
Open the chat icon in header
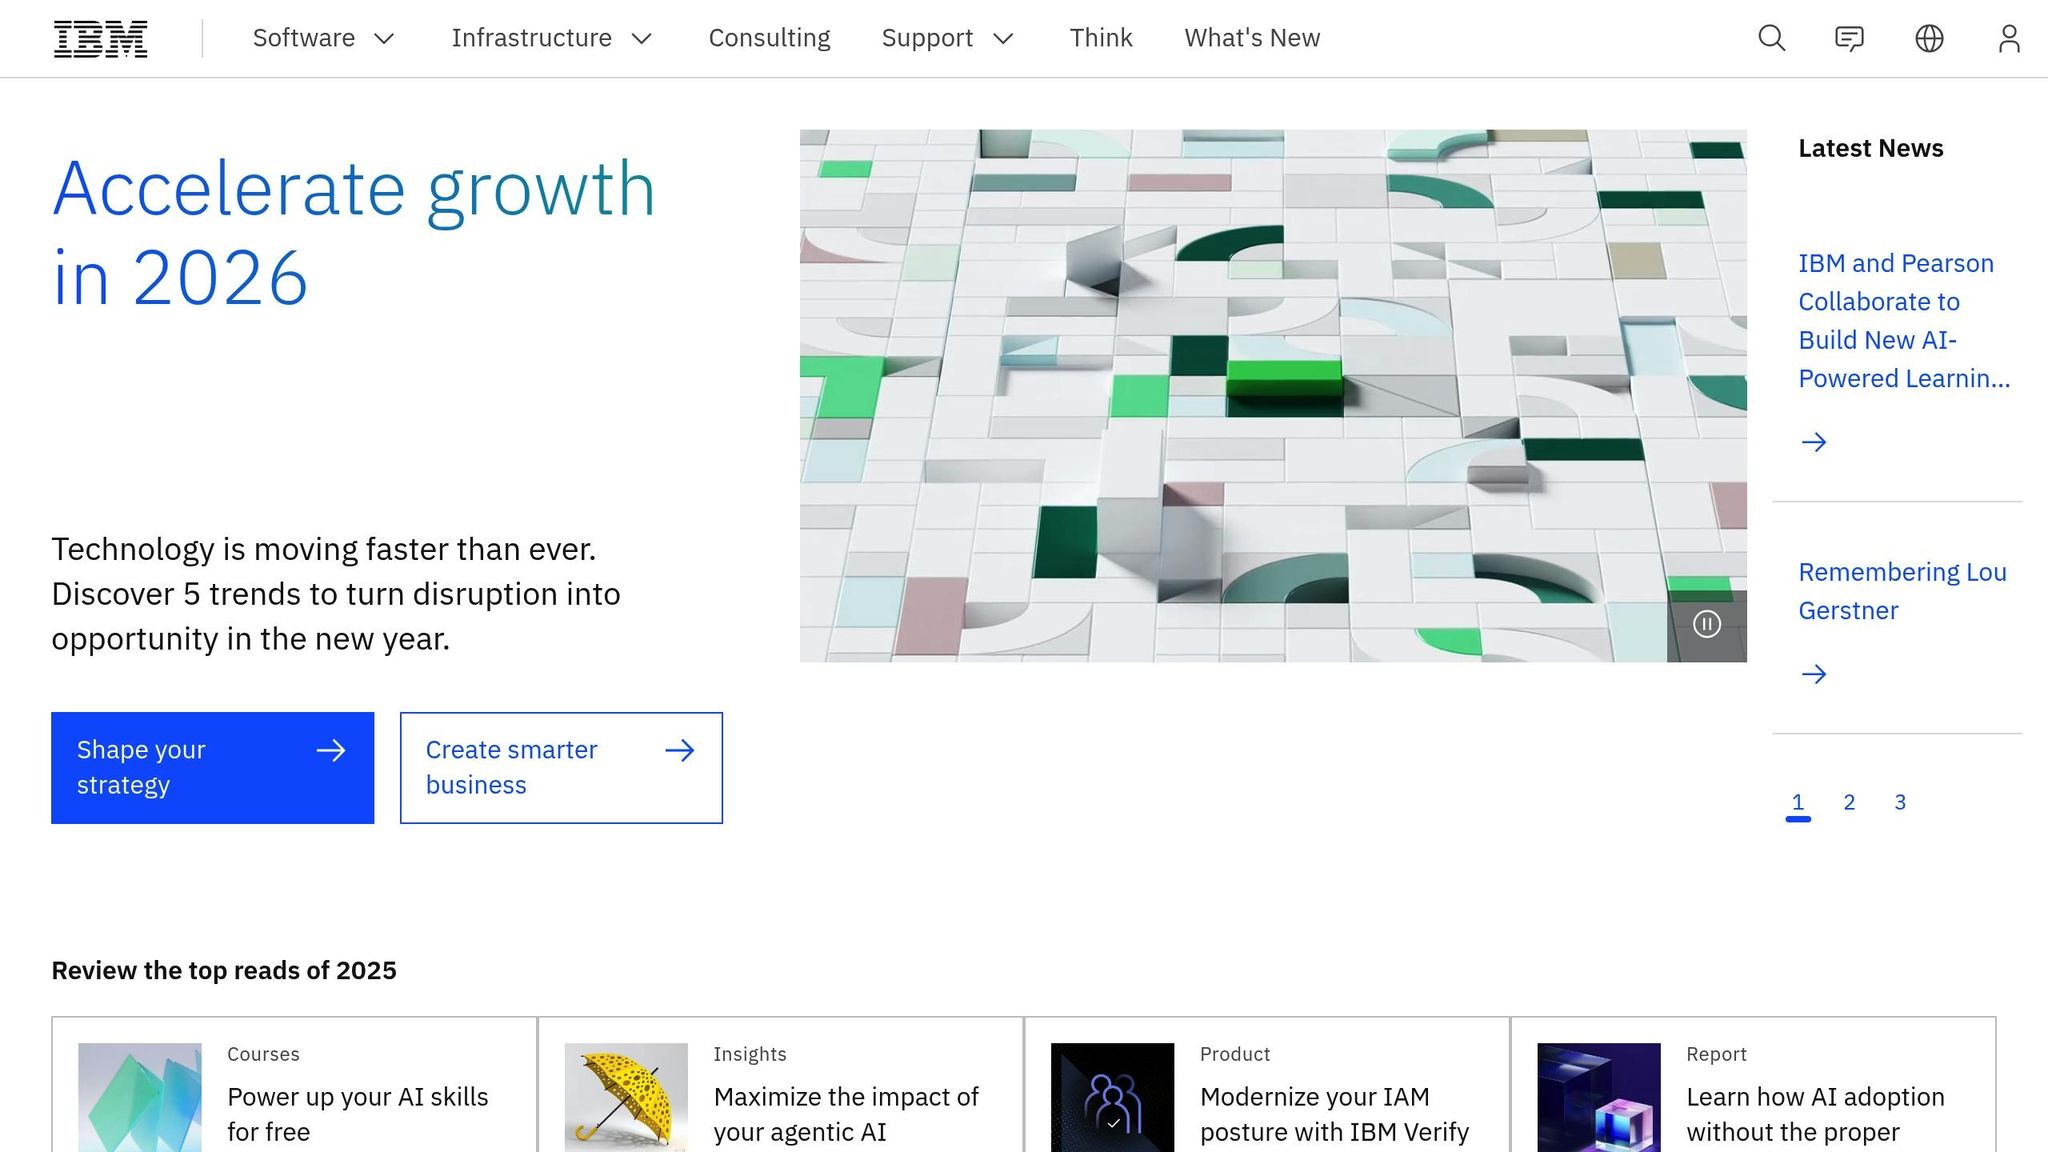point(1849,38)
